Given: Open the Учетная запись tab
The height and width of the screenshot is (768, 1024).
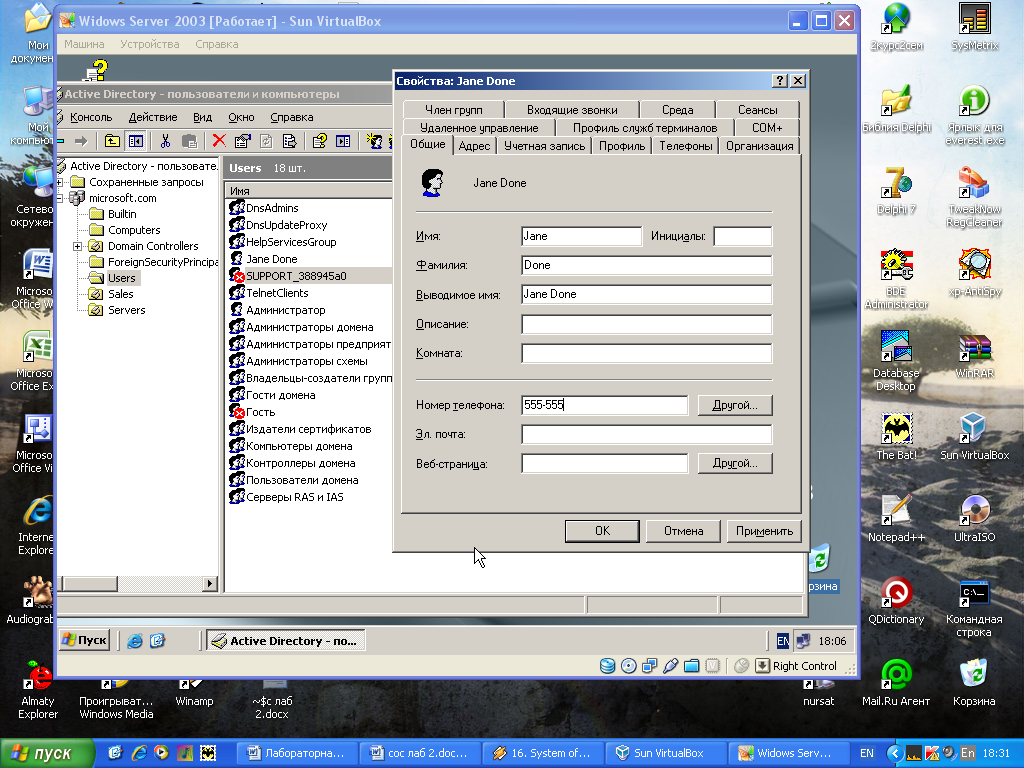Looking at the screenshot, I should (x=544, y=146).
